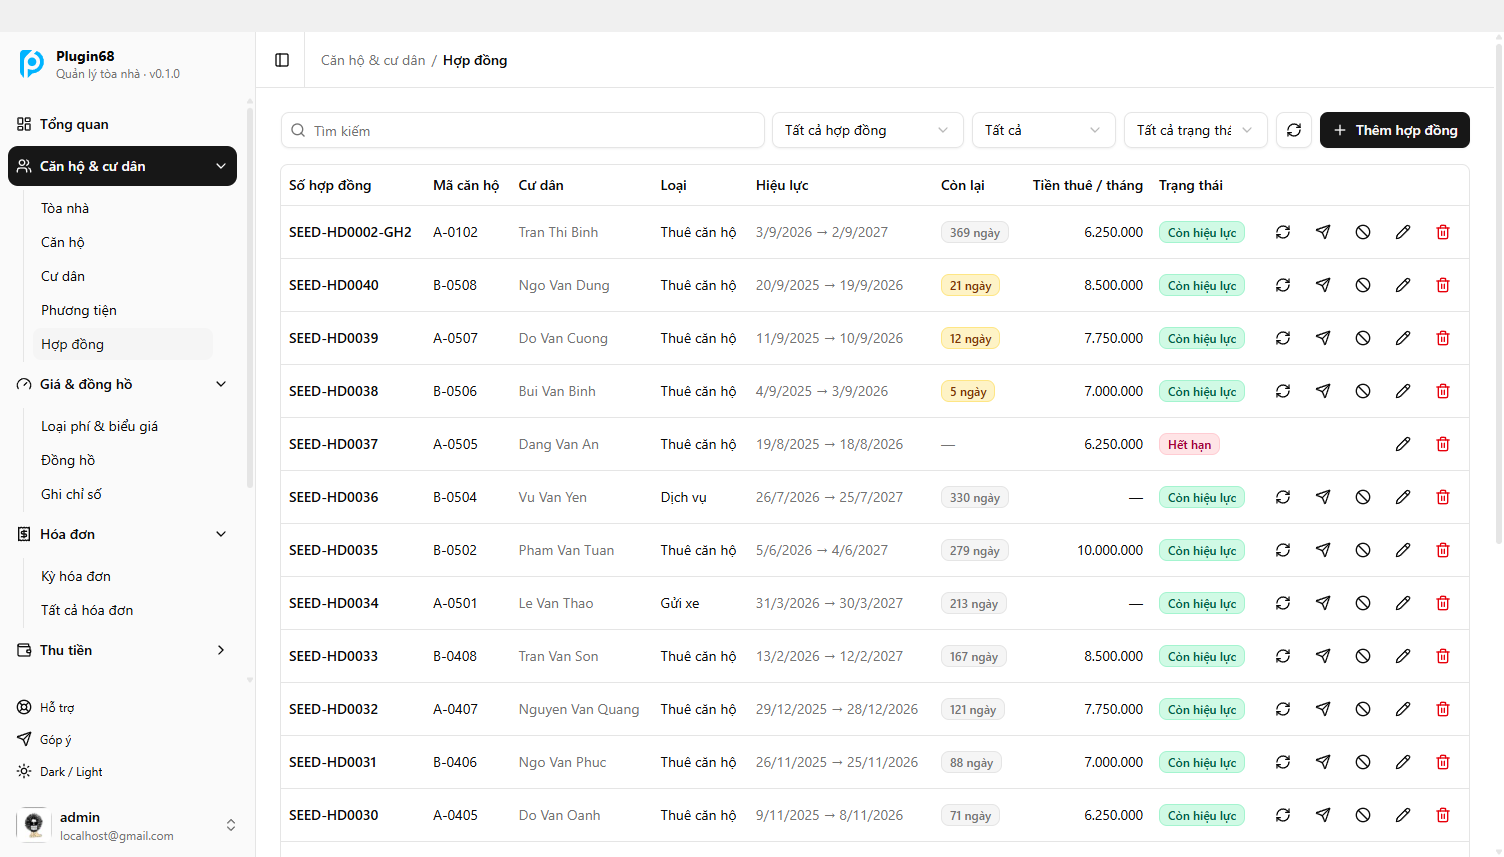Open the 'Tòa nhà' sidebar item
This screenshot has width=1504, height=857.
pos(123,208)
